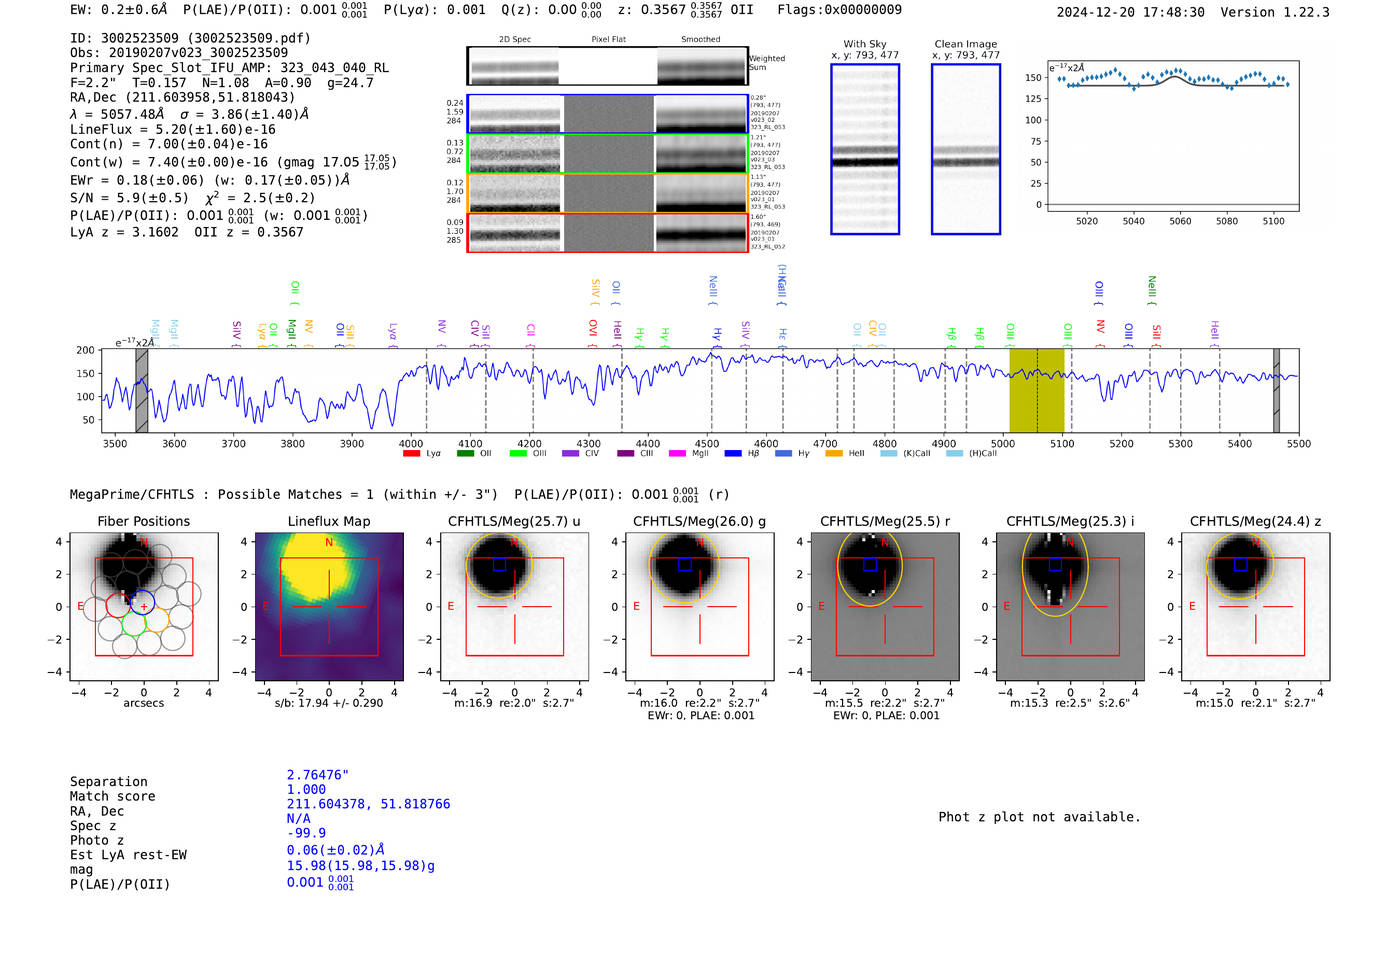Click the Separation value 2.76476"
This screenshot has width=1400, height=953.
coord(318,775)
